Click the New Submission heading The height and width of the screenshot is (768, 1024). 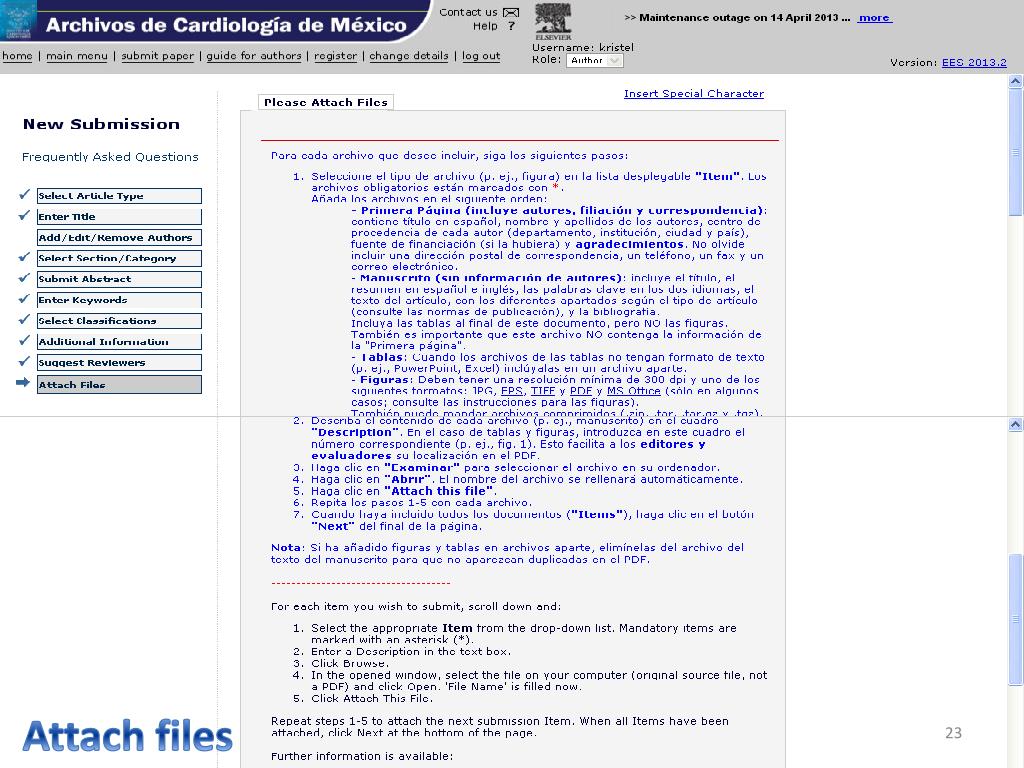[101, 124]
